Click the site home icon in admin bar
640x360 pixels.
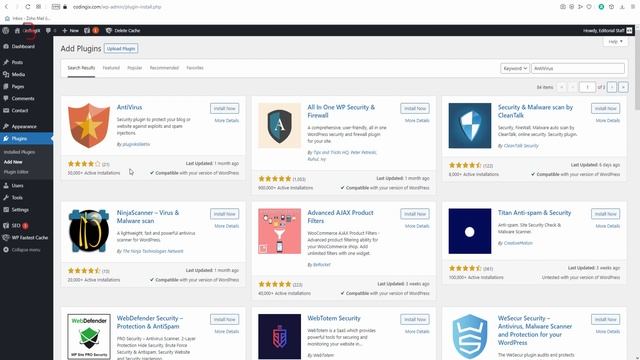17,31
